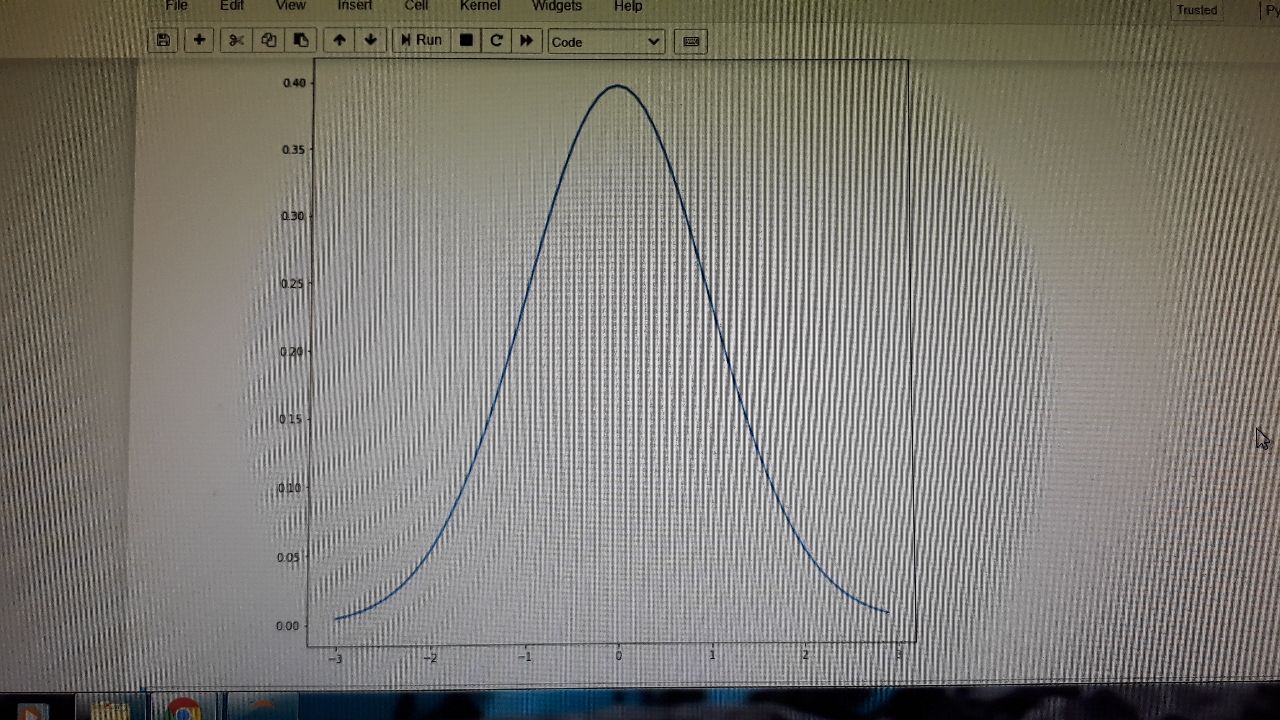Open the Kernel menu

(480, 6)
